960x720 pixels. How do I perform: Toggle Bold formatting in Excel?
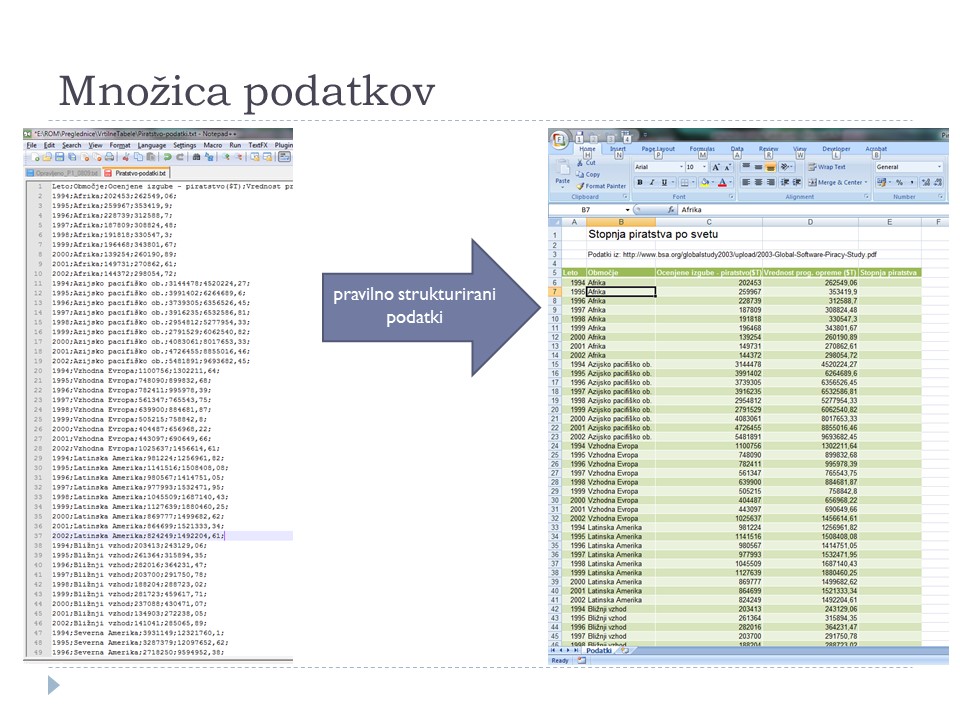(x=639, y=183)
